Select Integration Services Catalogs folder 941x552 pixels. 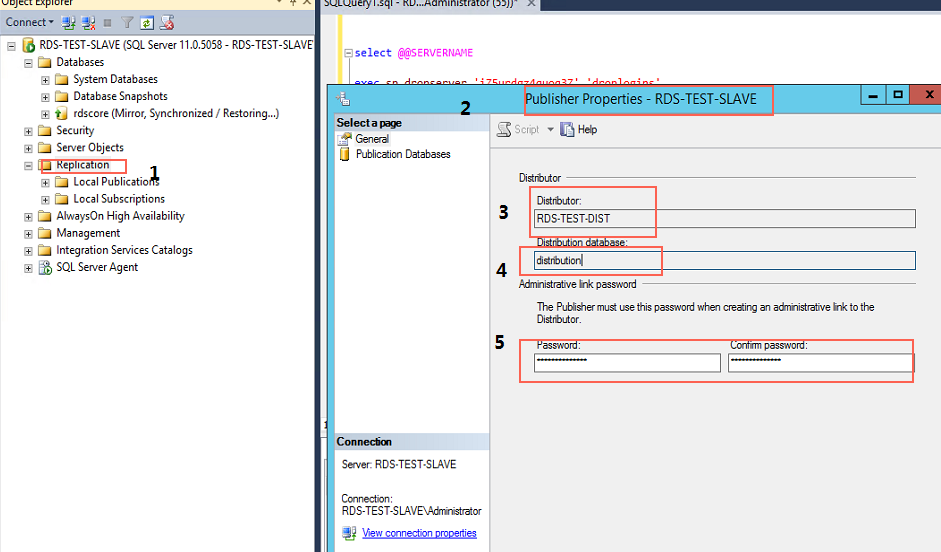(x=124, y=250)
